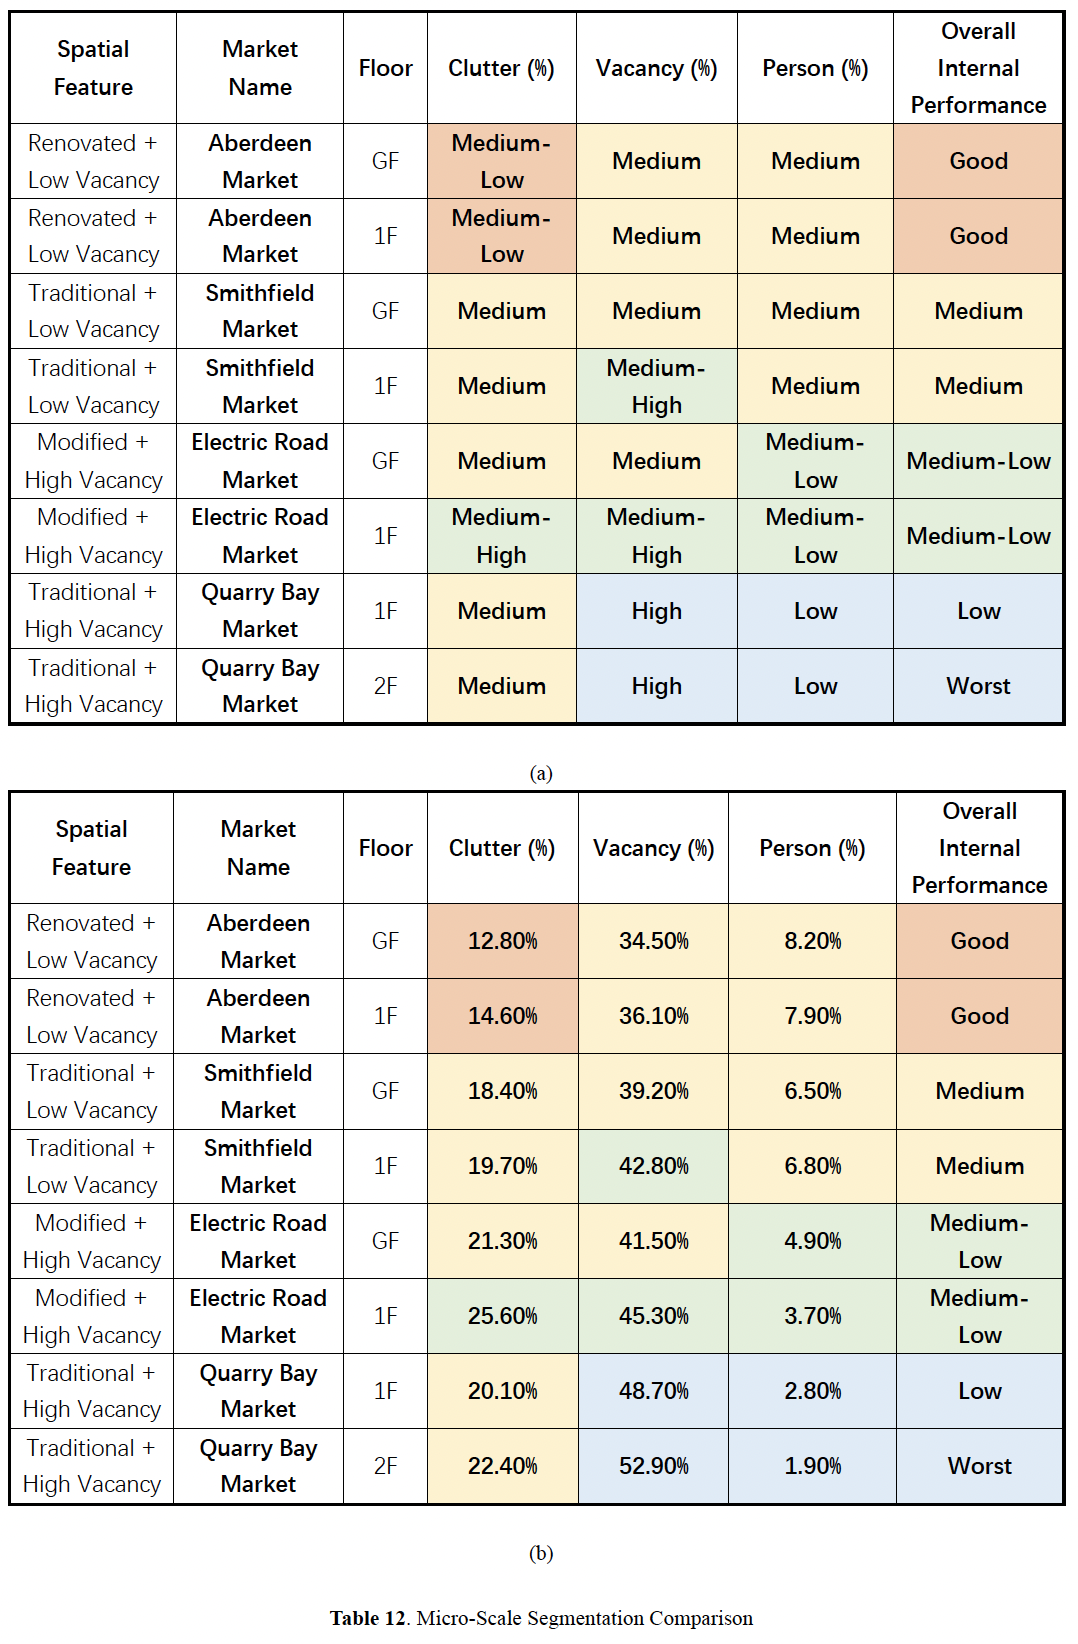Click the 12.80% clutter cell

click(503, 941)
